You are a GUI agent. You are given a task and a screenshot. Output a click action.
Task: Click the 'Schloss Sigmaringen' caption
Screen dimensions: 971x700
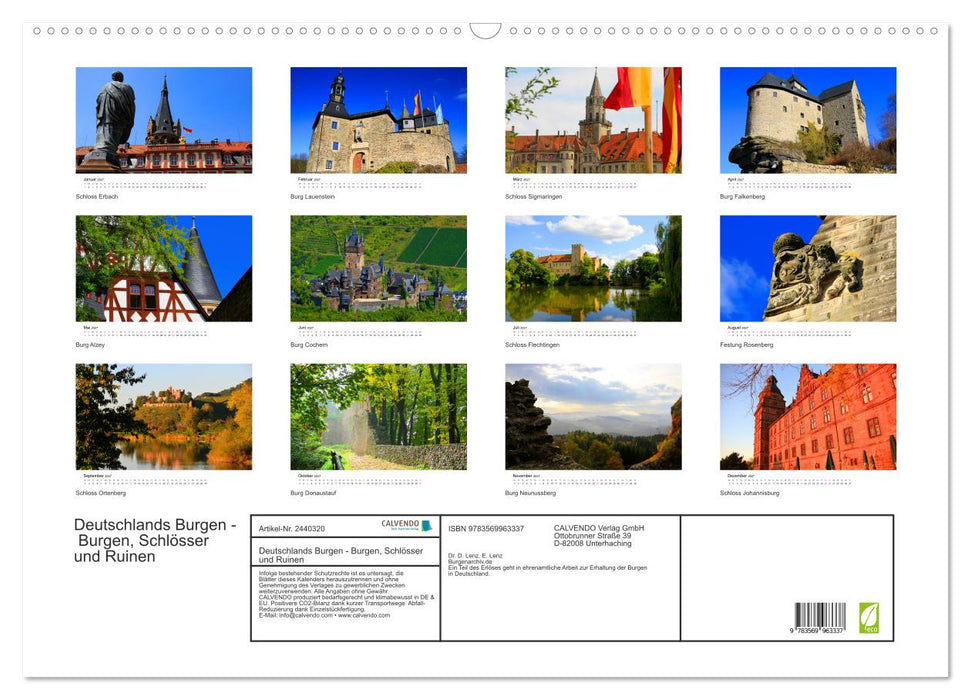point(534,196)
